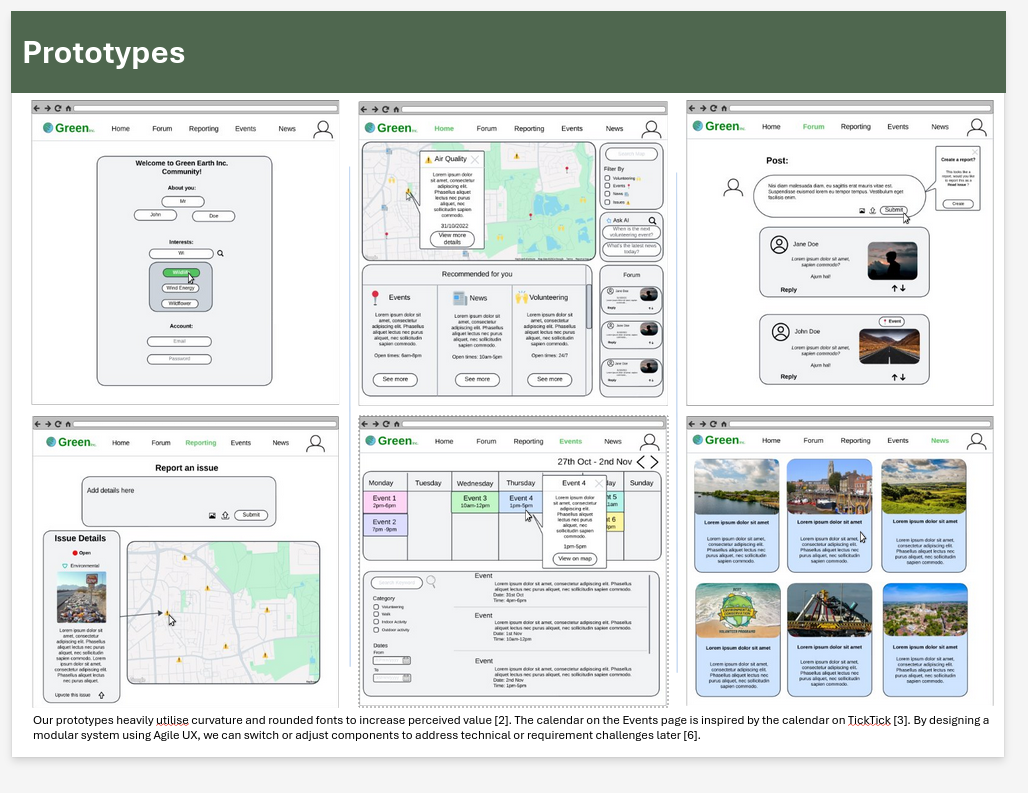Close the Air Quality popup on the map
Viewport: 1028px width, 793px height.
[x=475, y=159]
